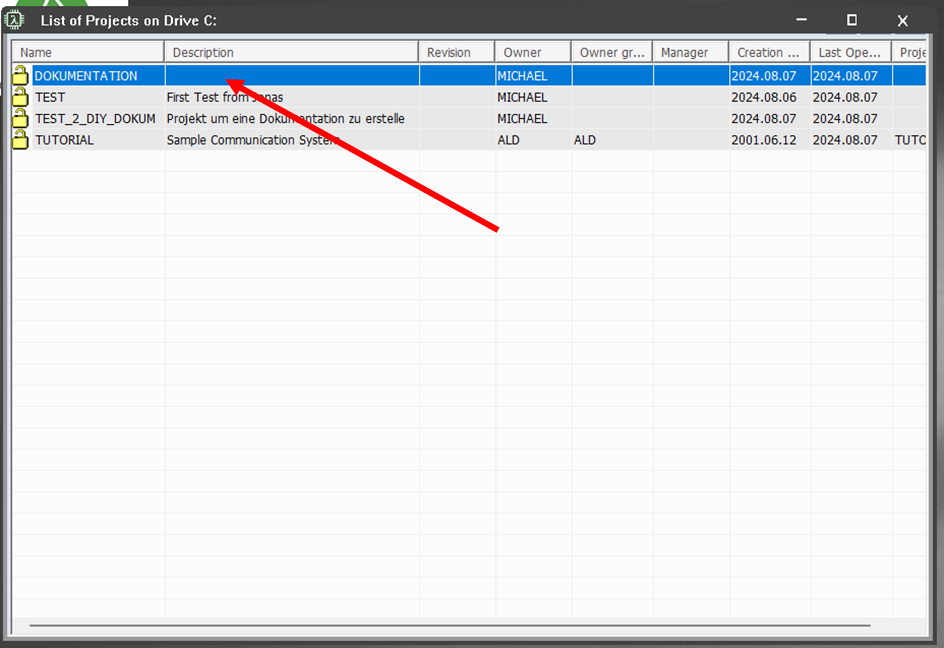944x648 pixels.
Task: Click the application icon in title bar
Action: (x=15, y=20)
